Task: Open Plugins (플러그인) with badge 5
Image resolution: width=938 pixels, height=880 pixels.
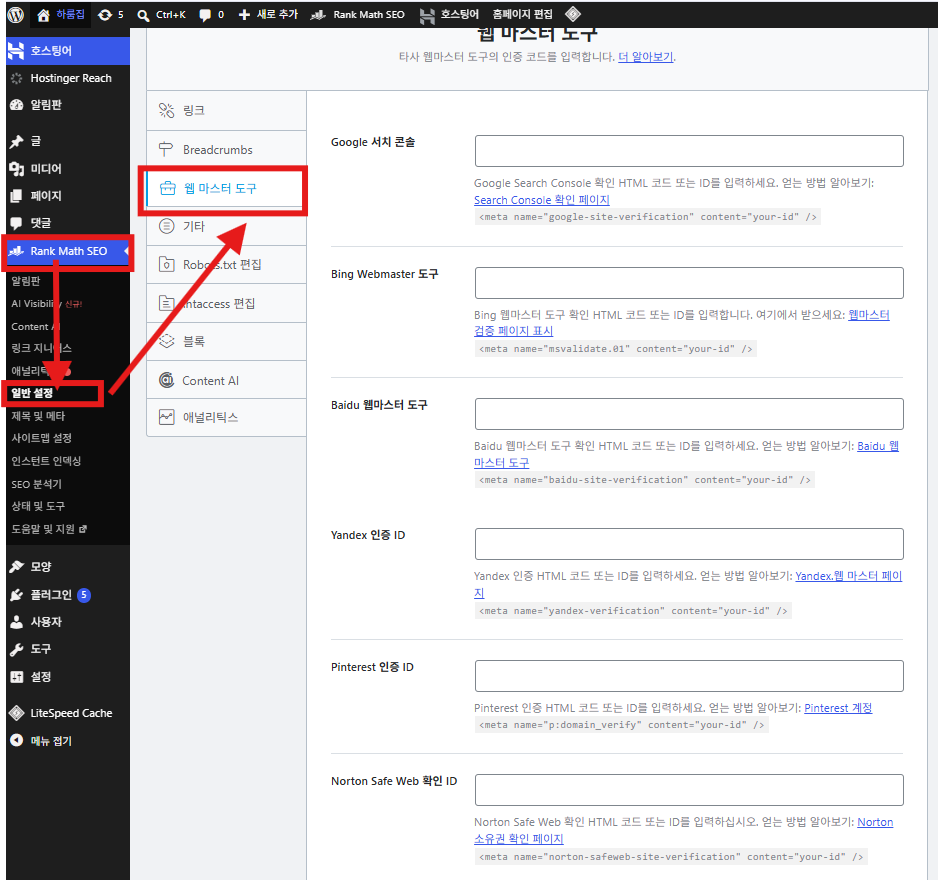Action: (x=68, y=595)
